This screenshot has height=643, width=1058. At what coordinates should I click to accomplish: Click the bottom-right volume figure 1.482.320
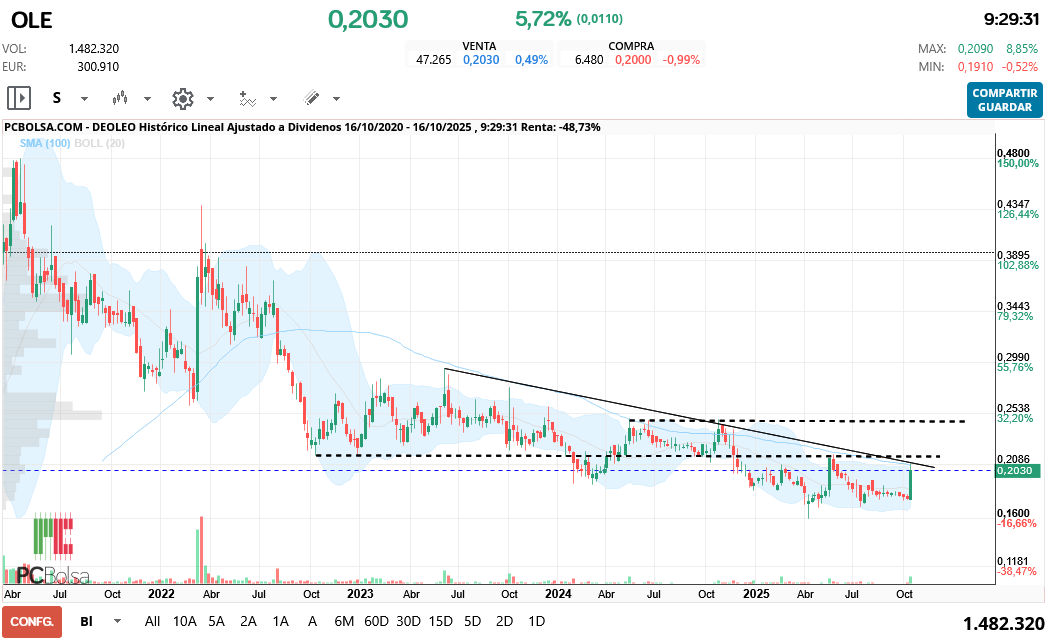(1003, 624)
